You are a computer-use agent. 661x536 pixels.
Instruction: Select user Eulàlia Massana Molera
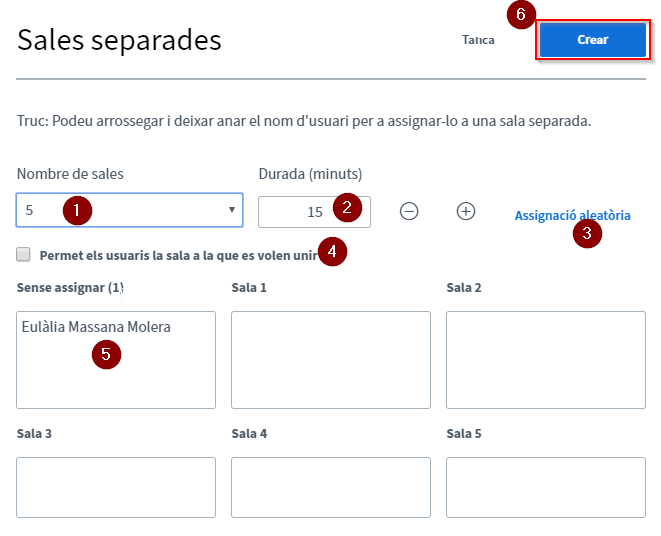point(96,327)
